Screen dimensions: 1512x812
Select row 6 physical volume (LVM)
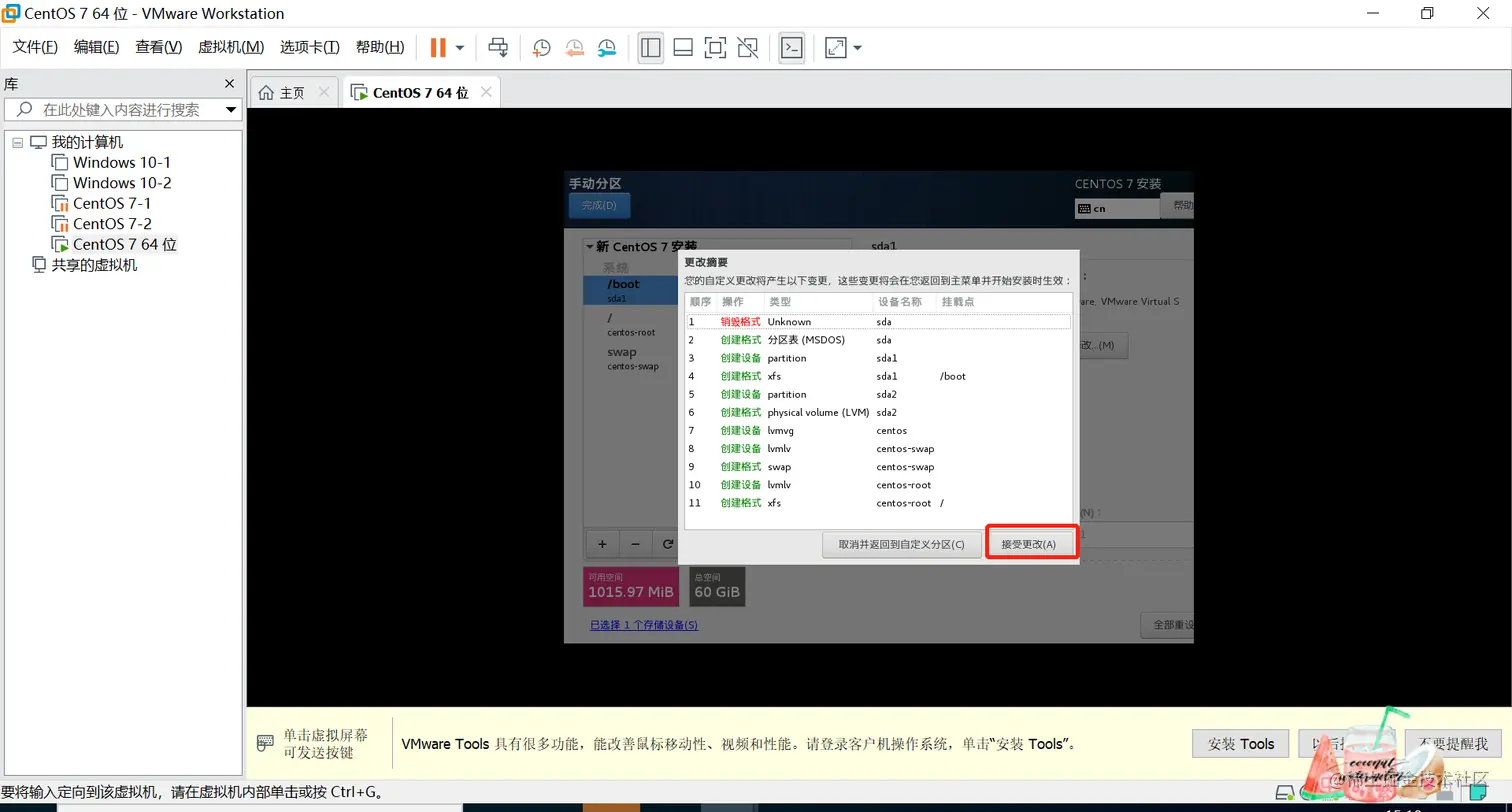point(878,412)
